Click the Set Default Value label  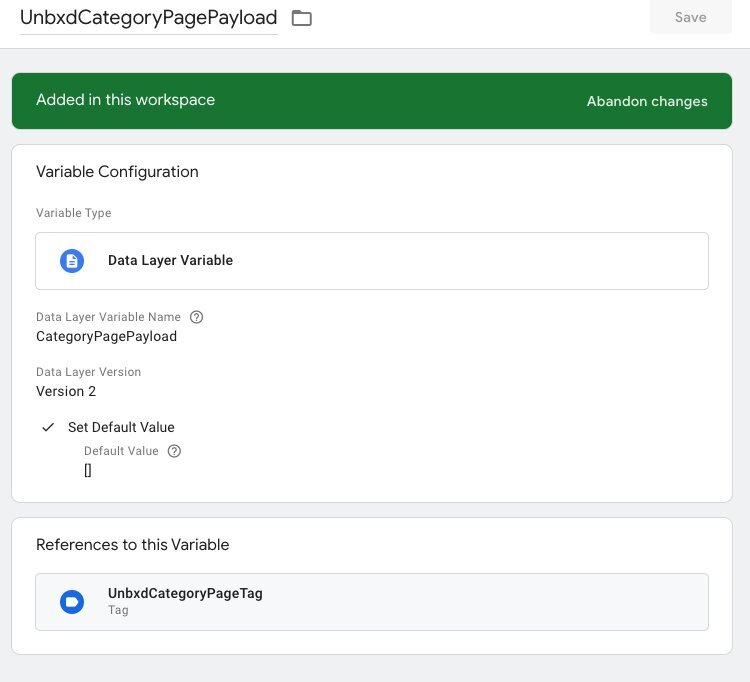click(121, 427)
